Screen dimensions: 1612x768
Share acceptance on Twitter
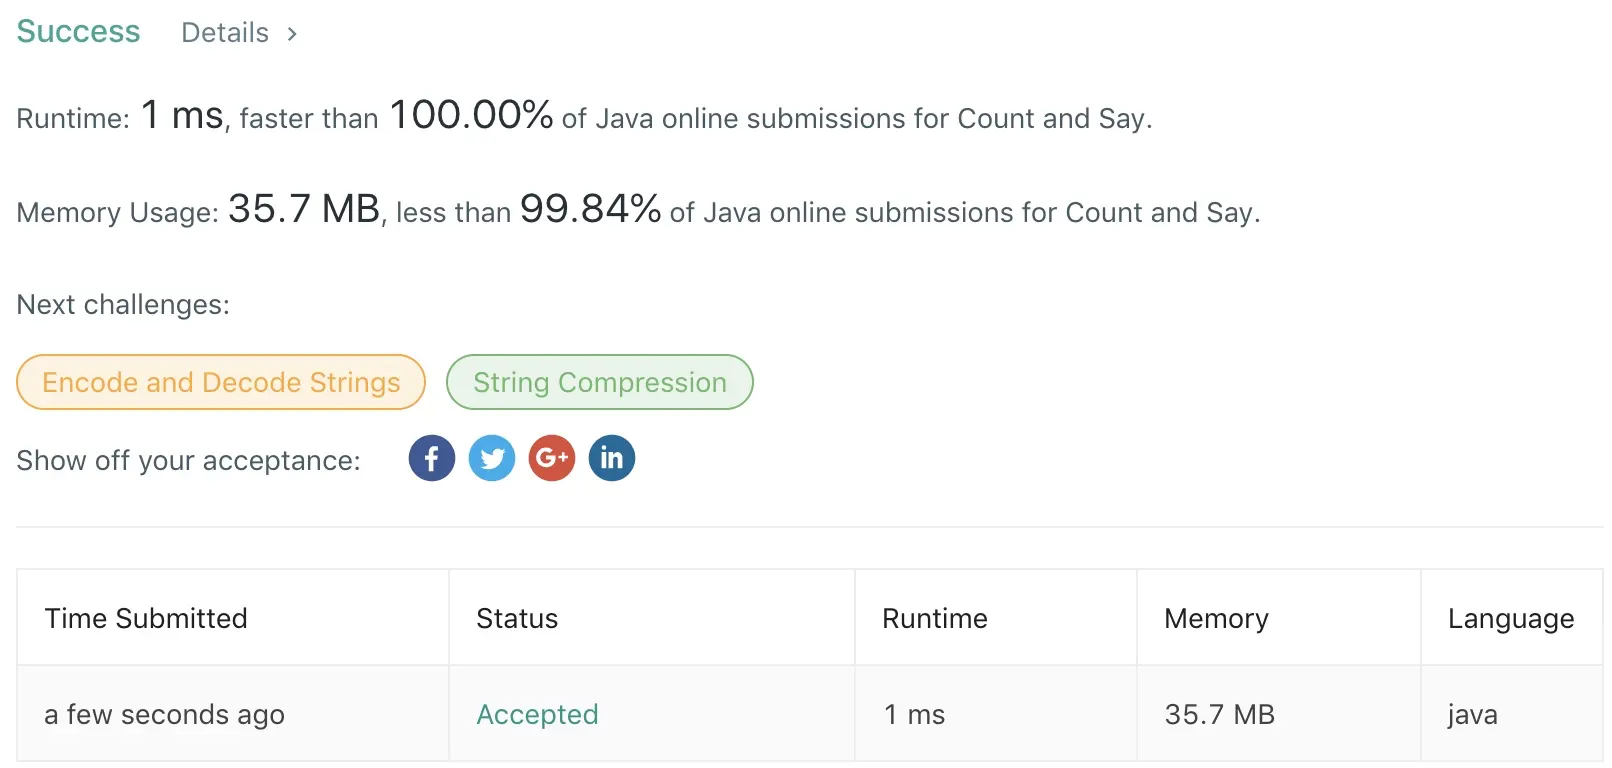492,459
